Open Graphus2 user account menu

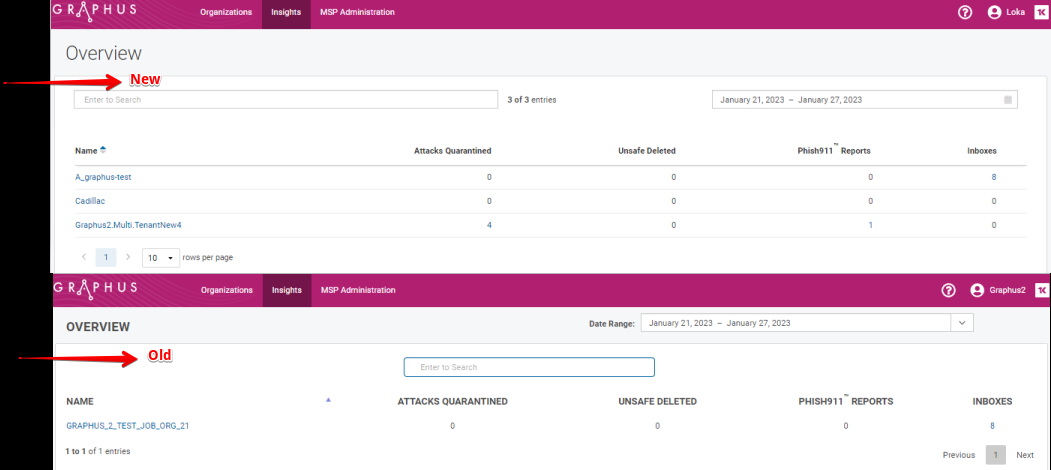pos(997,290)
